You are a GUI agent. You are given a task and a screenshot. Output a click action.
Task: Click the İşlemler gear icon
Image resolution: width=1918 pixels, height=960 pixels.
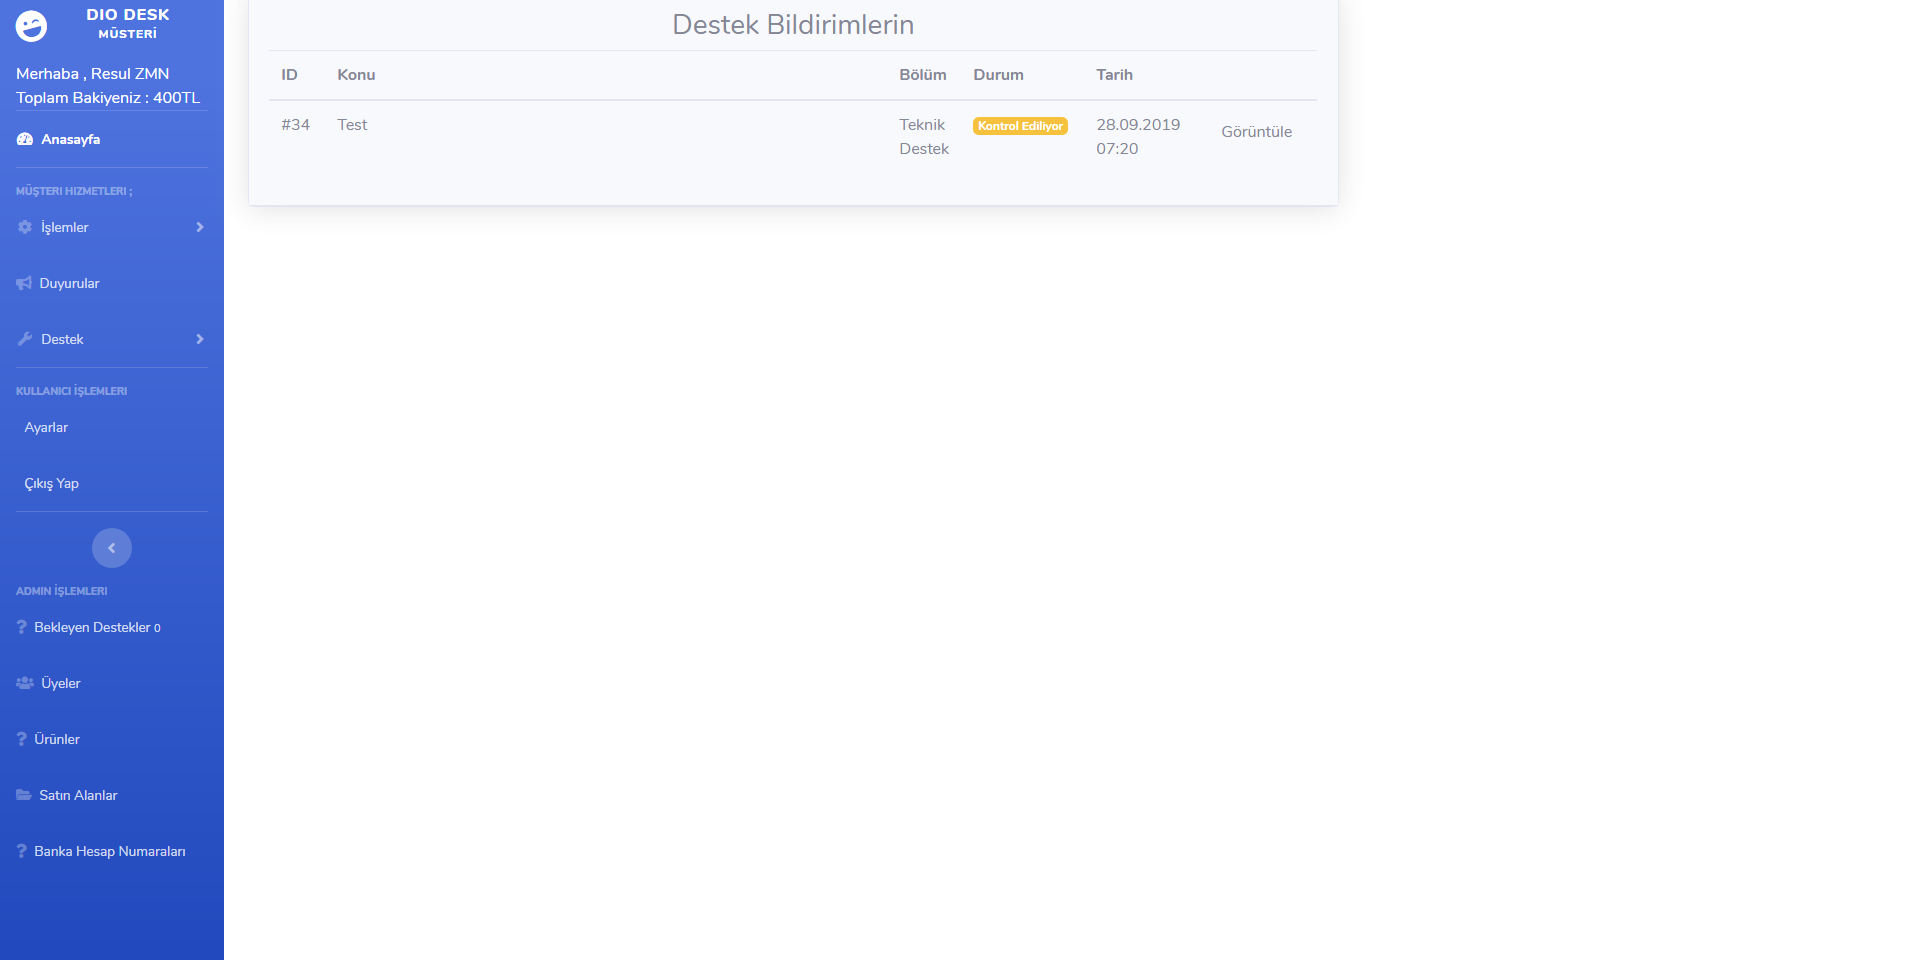(x=25, y=227)
